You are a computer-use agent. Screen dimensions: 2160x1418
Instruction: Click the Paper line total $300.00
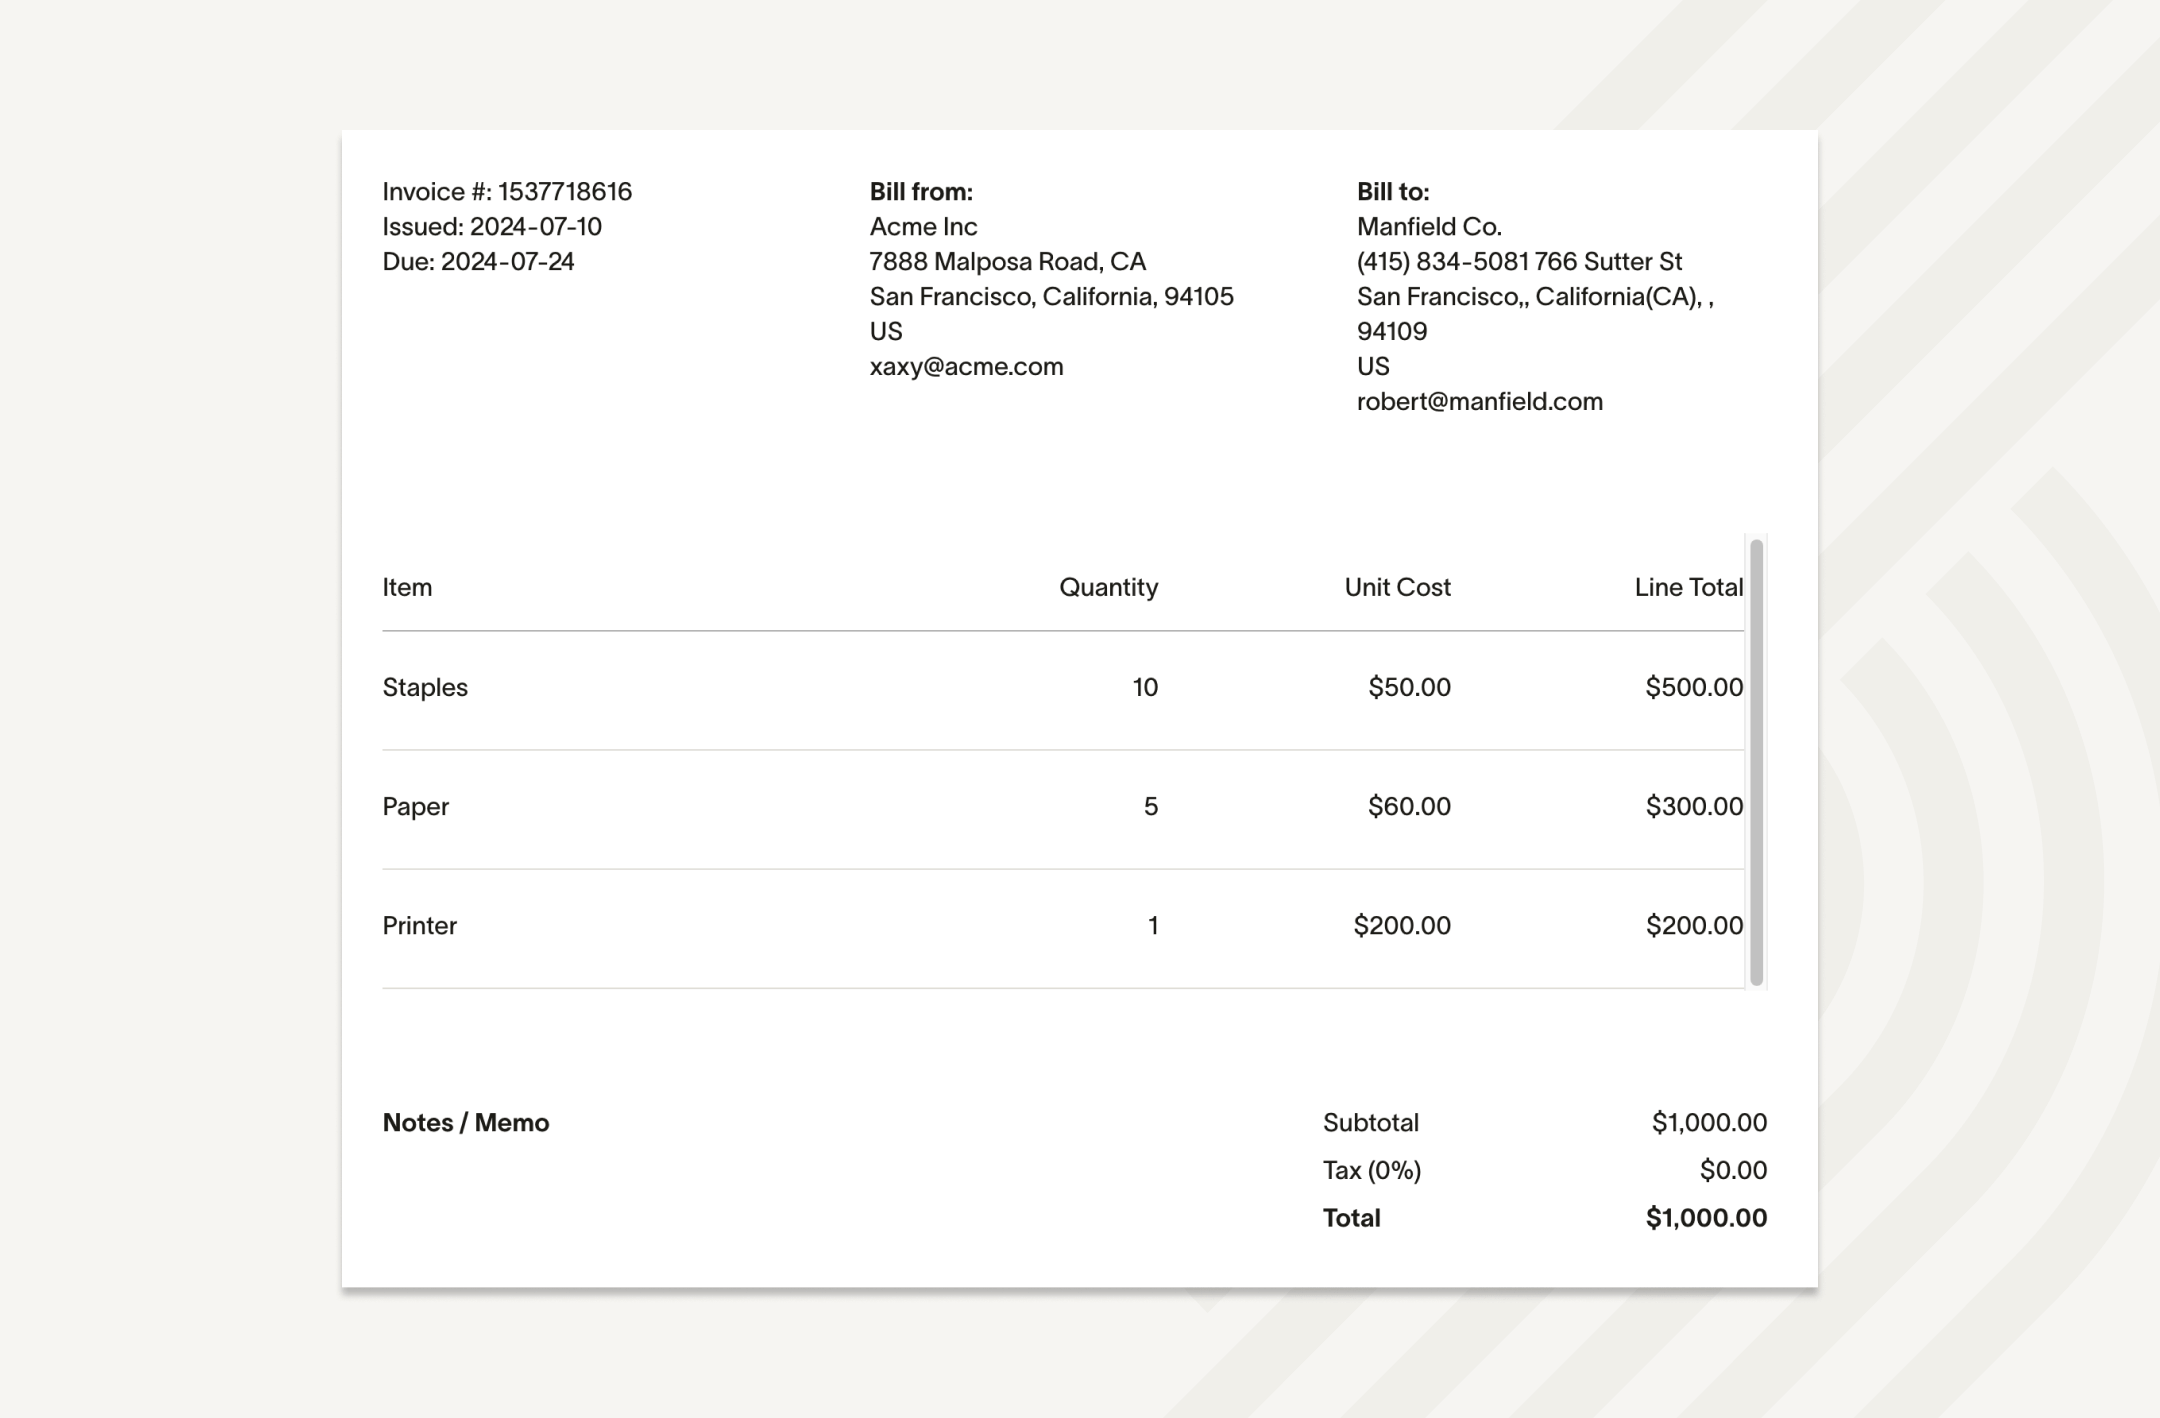tap(1694, 806)
